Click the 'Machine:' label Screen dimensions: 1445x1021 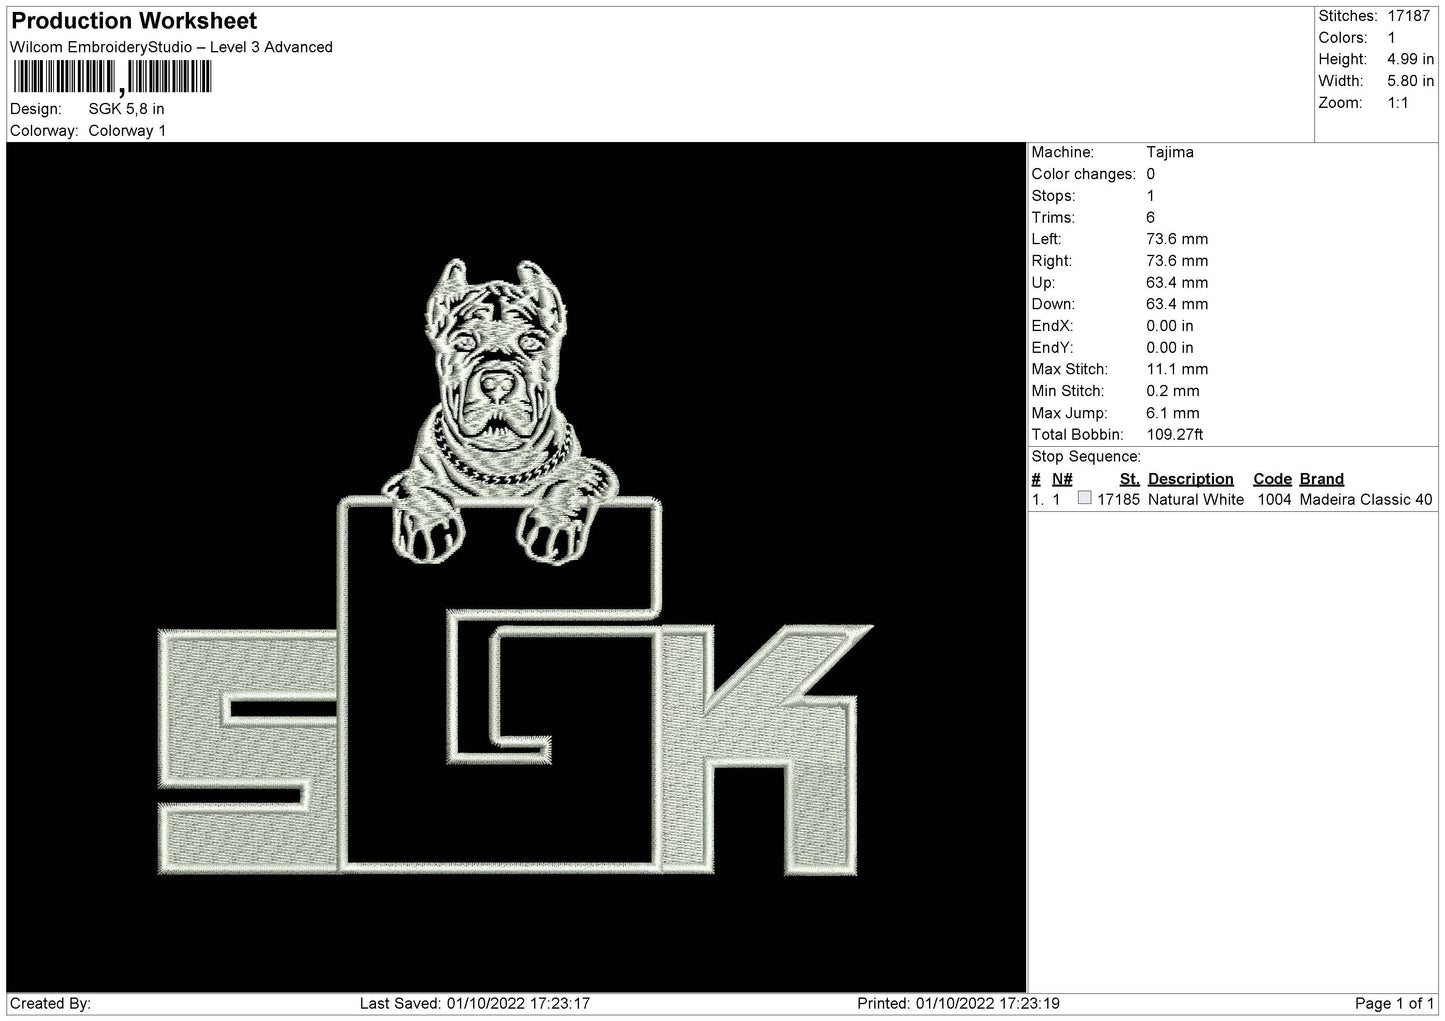tap(1062, 152)
